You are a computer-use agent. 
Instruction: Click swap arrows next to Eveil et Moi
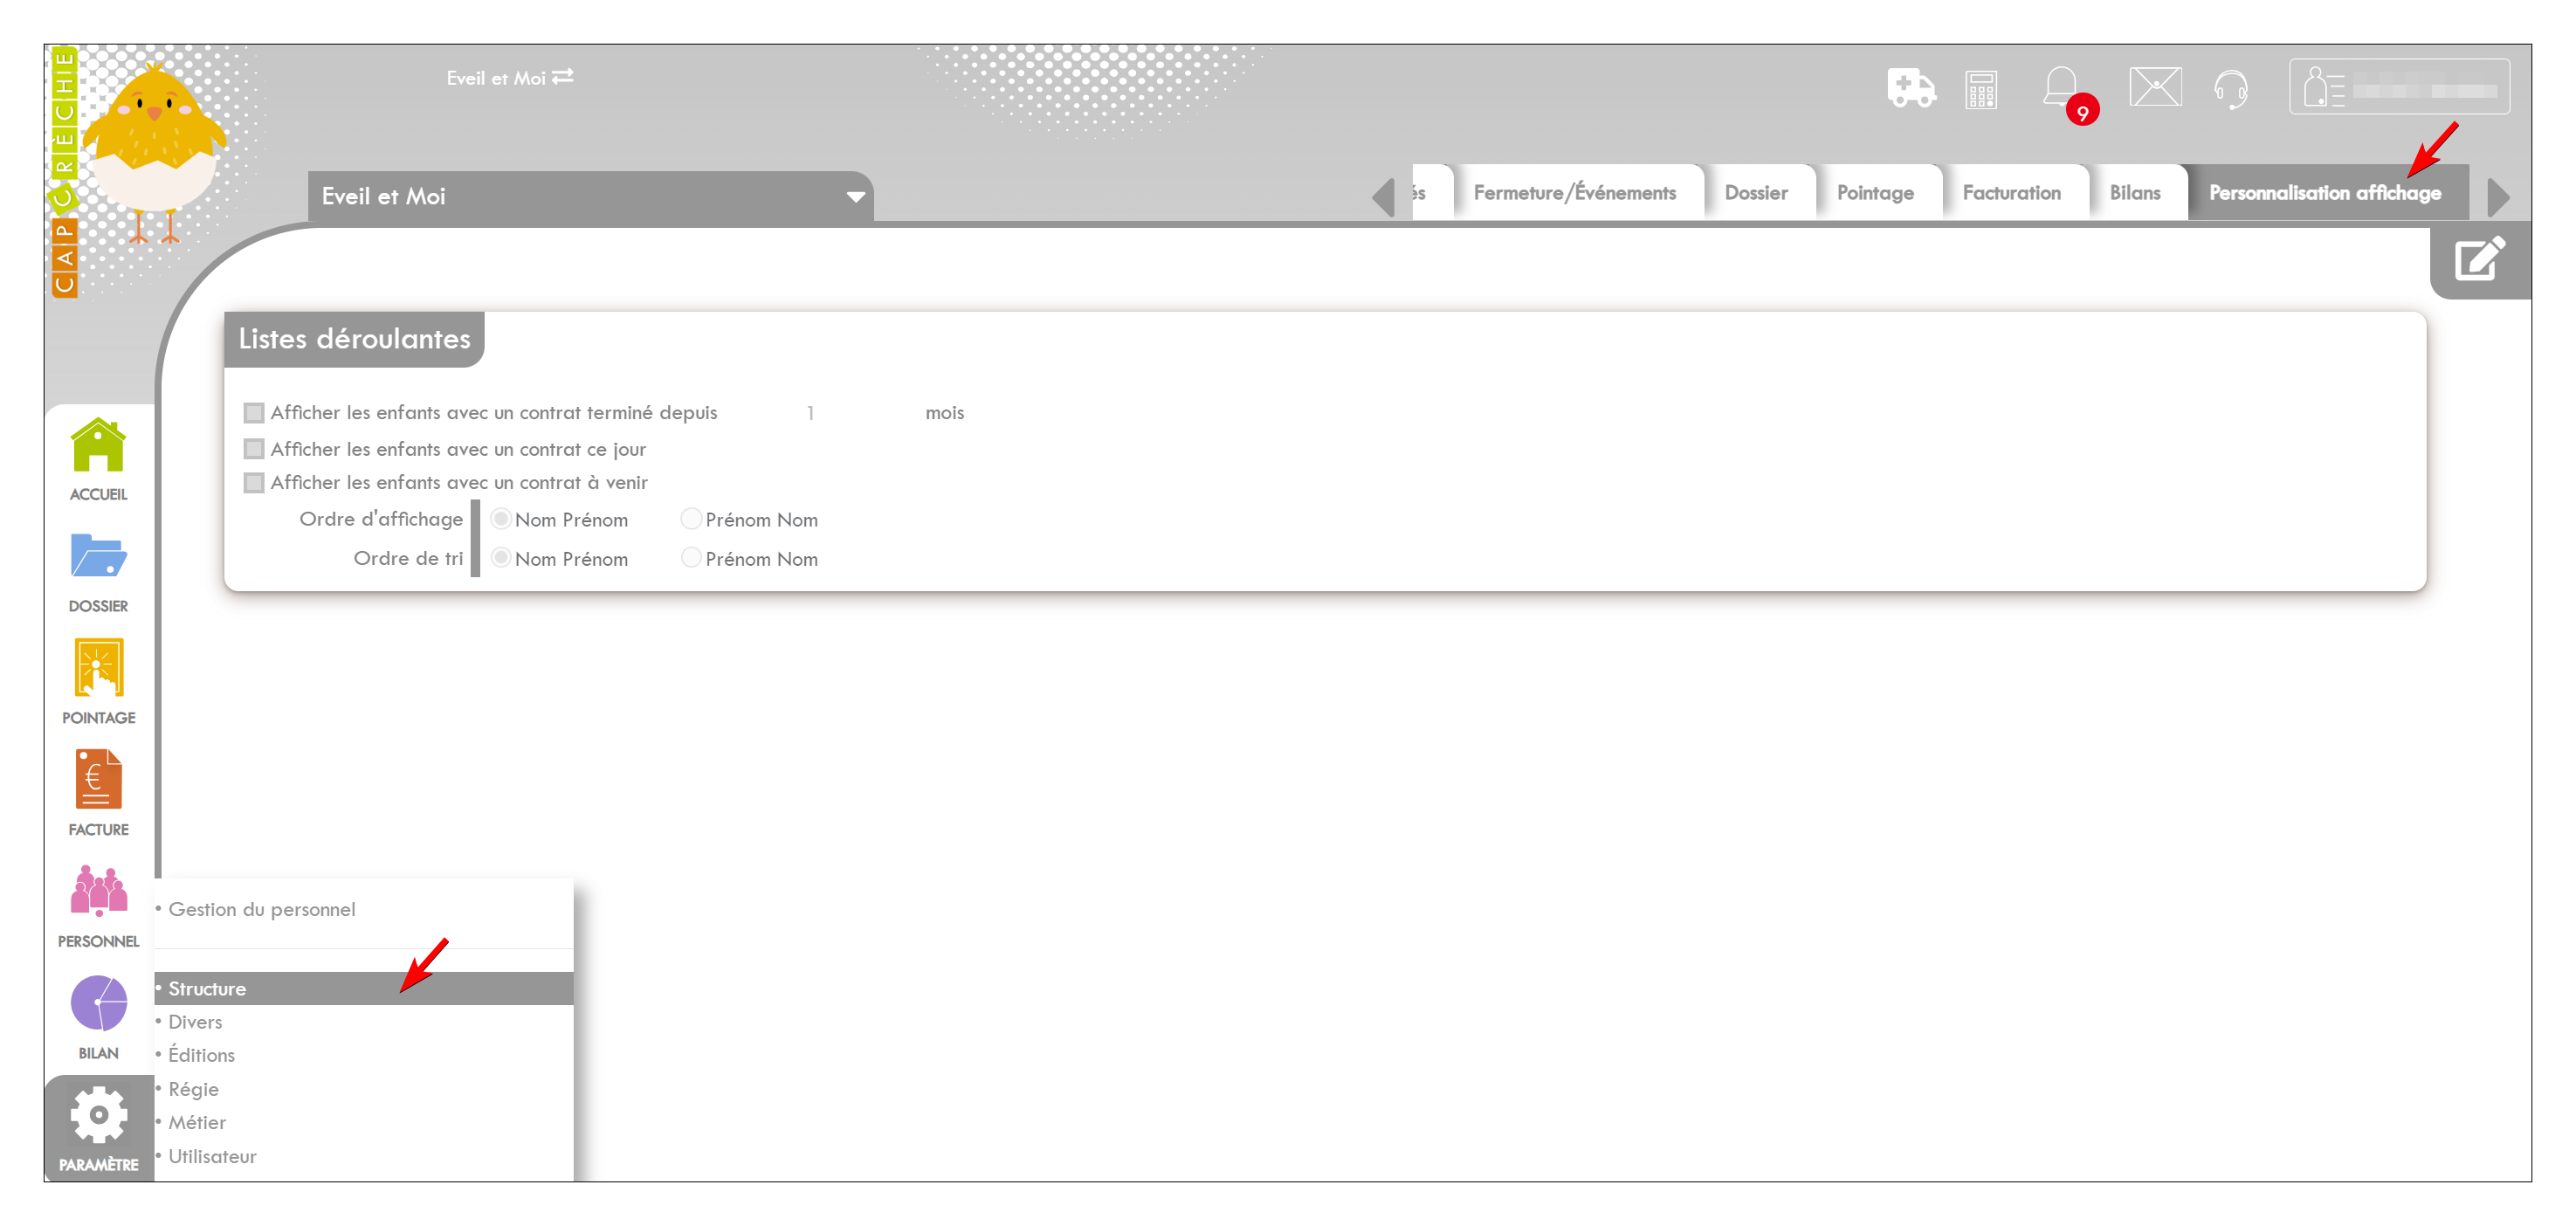coord(563,77)
